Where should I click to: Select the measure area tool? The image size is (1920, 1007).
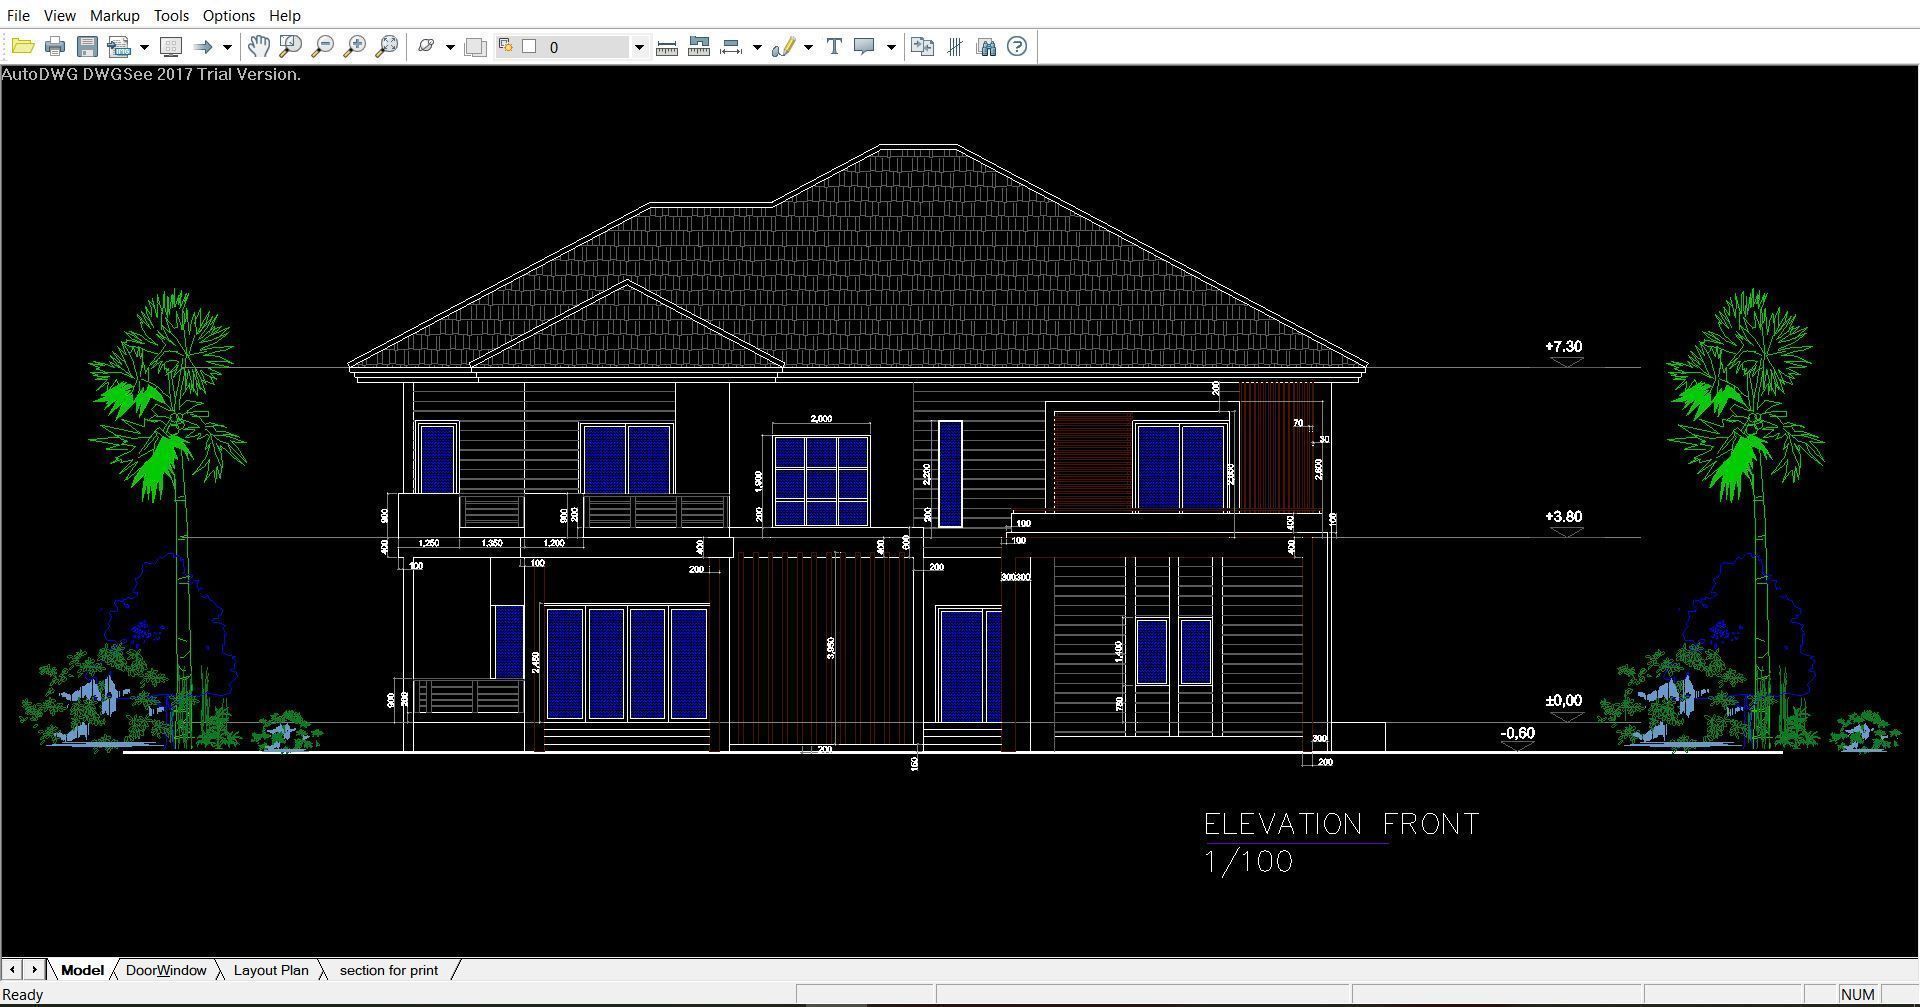(699, 46)
